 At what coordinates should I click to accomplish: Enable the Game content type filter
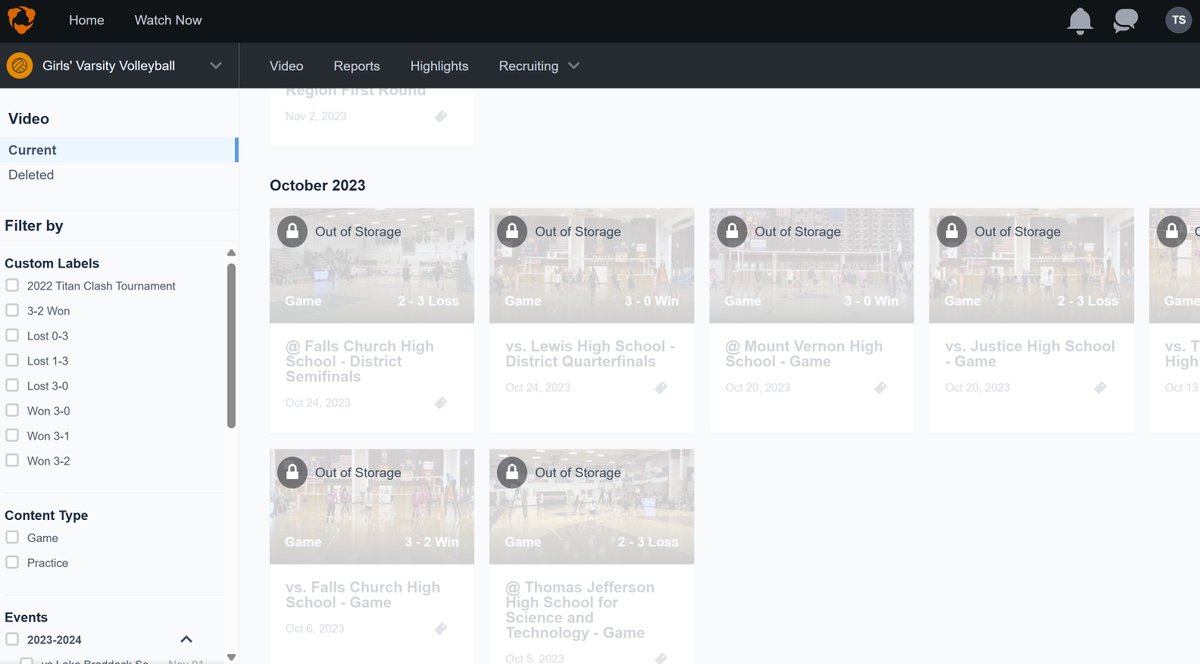point(11,537)
